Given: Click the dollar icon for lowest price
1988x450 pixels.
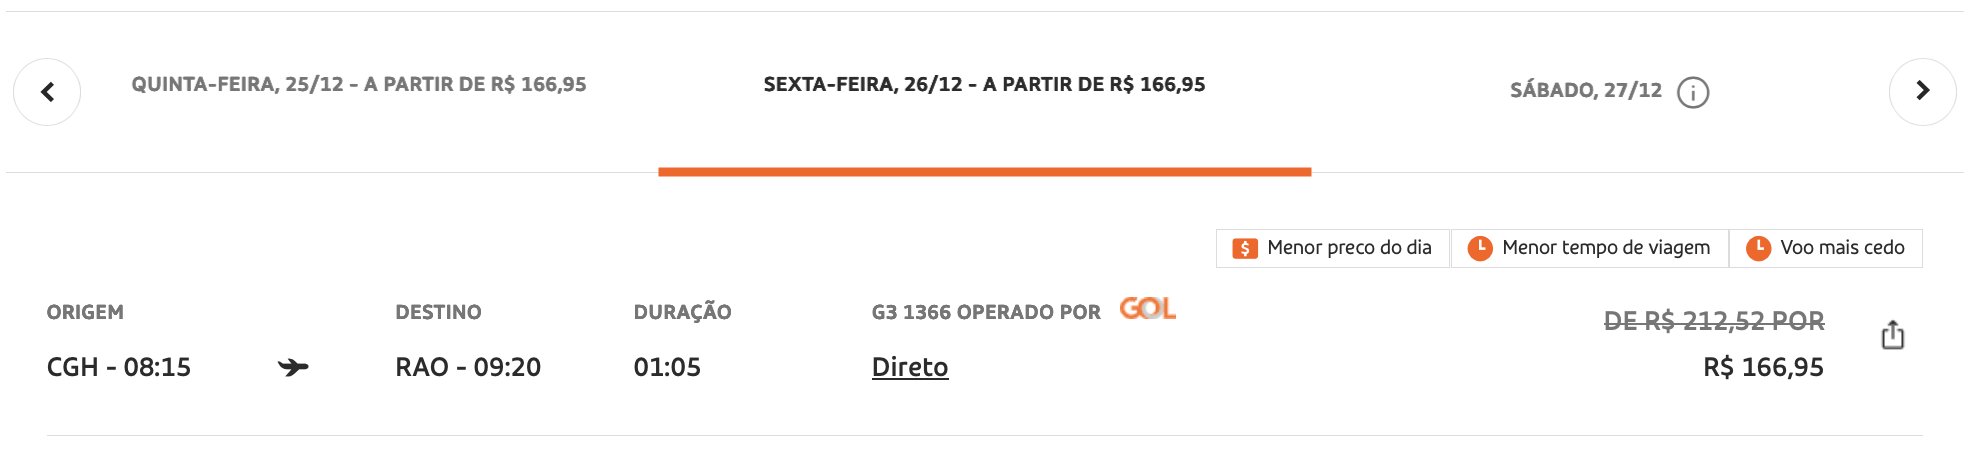Looking at the screenshot, I should click(x=1244, y=248).
